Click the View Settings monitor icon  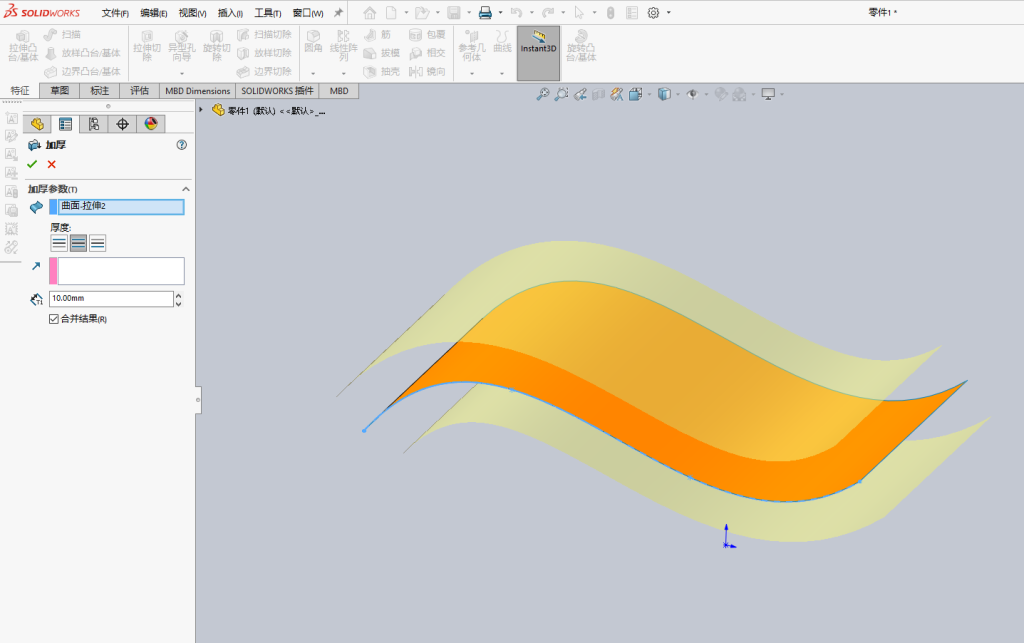click(768, 95)
